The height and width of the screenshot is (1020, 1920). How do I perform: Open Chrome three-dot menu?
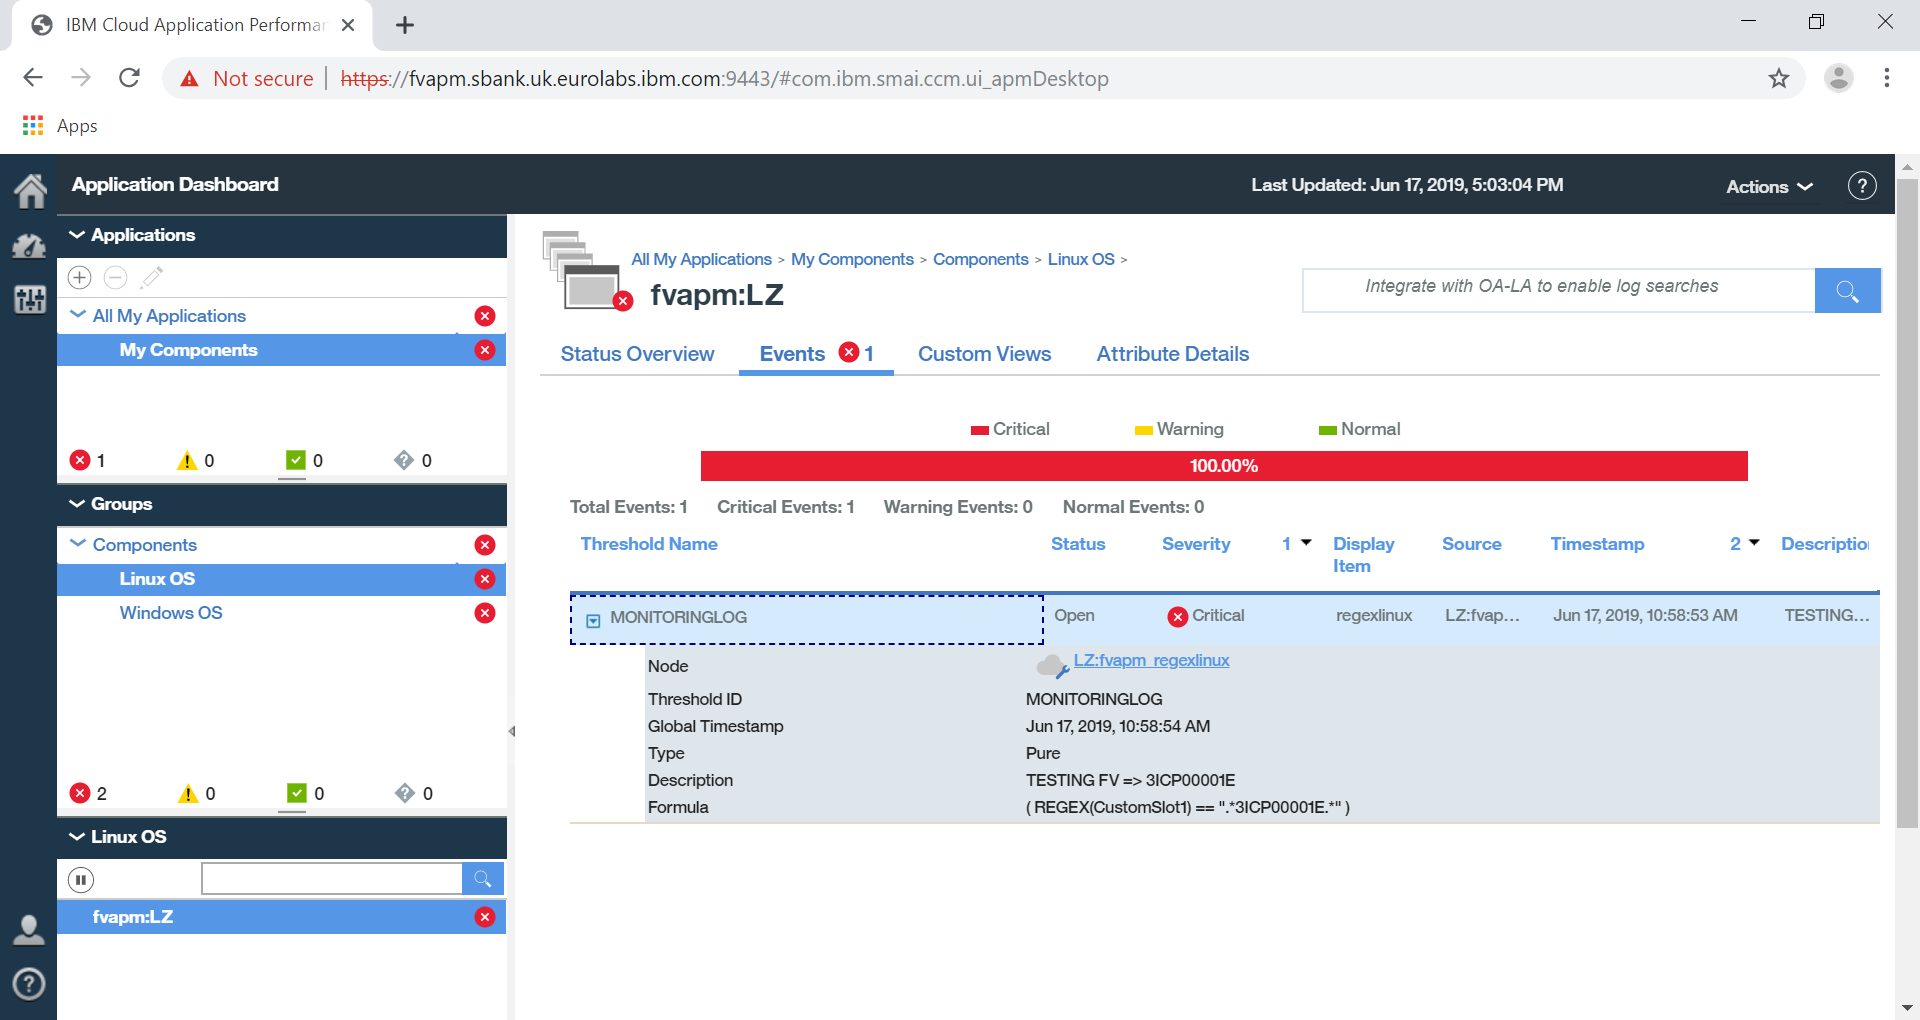click(1886, 78)
